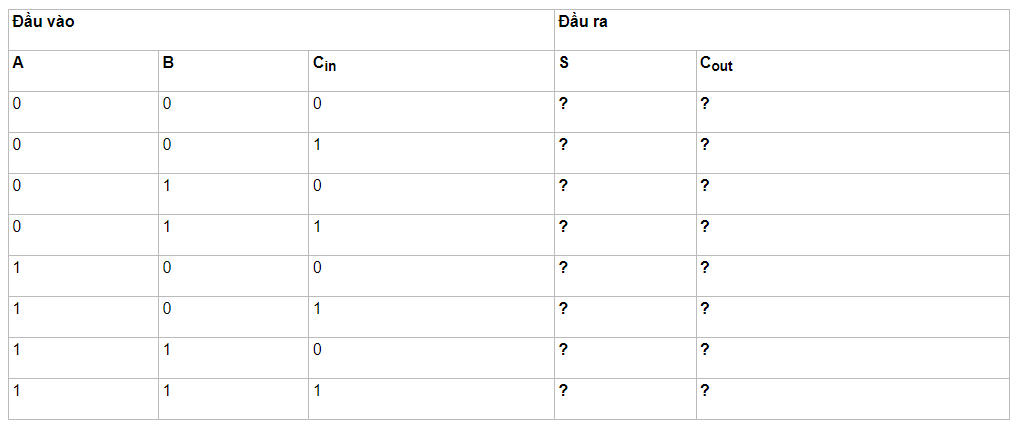Select the S column header
This screenshot has width=1015, height=426.
click(625, 71)
